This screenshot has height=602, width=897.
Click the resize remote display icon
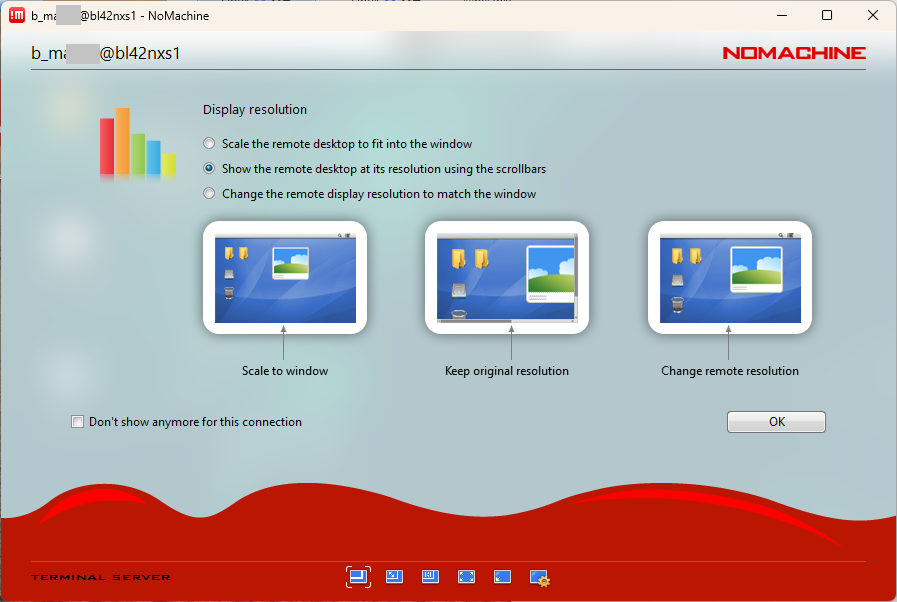tap(395, 577)
